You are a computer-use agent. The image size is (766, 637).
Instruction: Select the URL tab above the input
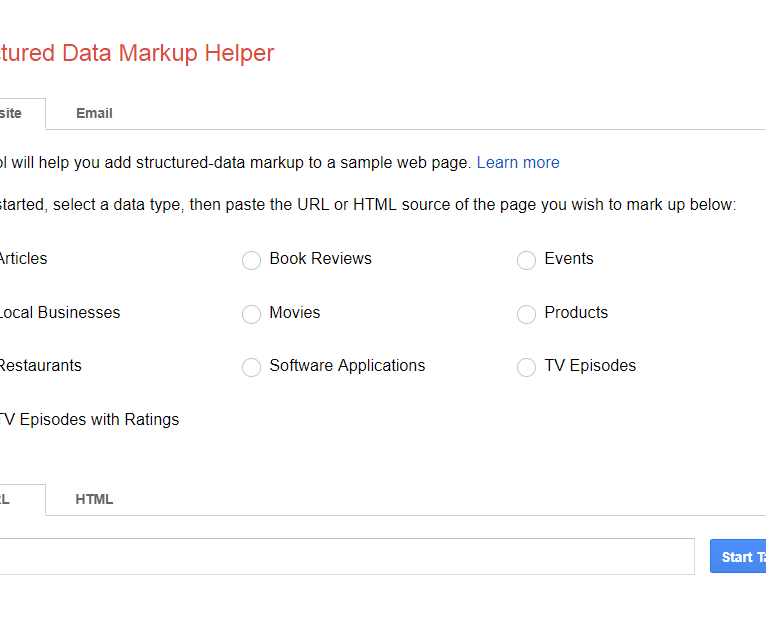10,499
